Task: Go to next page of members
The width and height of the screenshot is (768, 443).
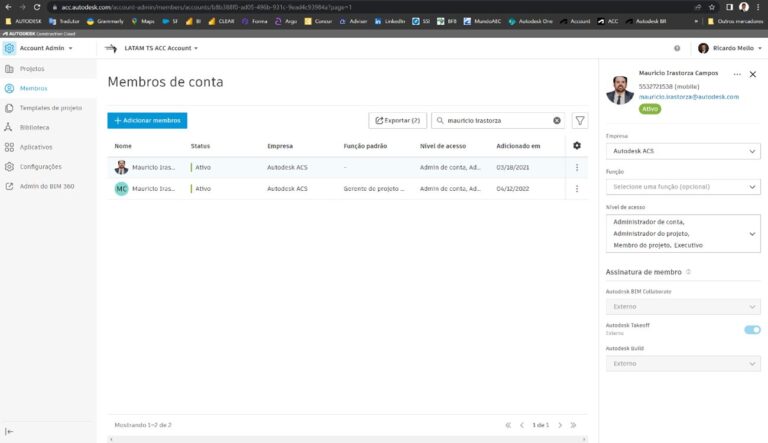Action: click(x=559, y=425)
